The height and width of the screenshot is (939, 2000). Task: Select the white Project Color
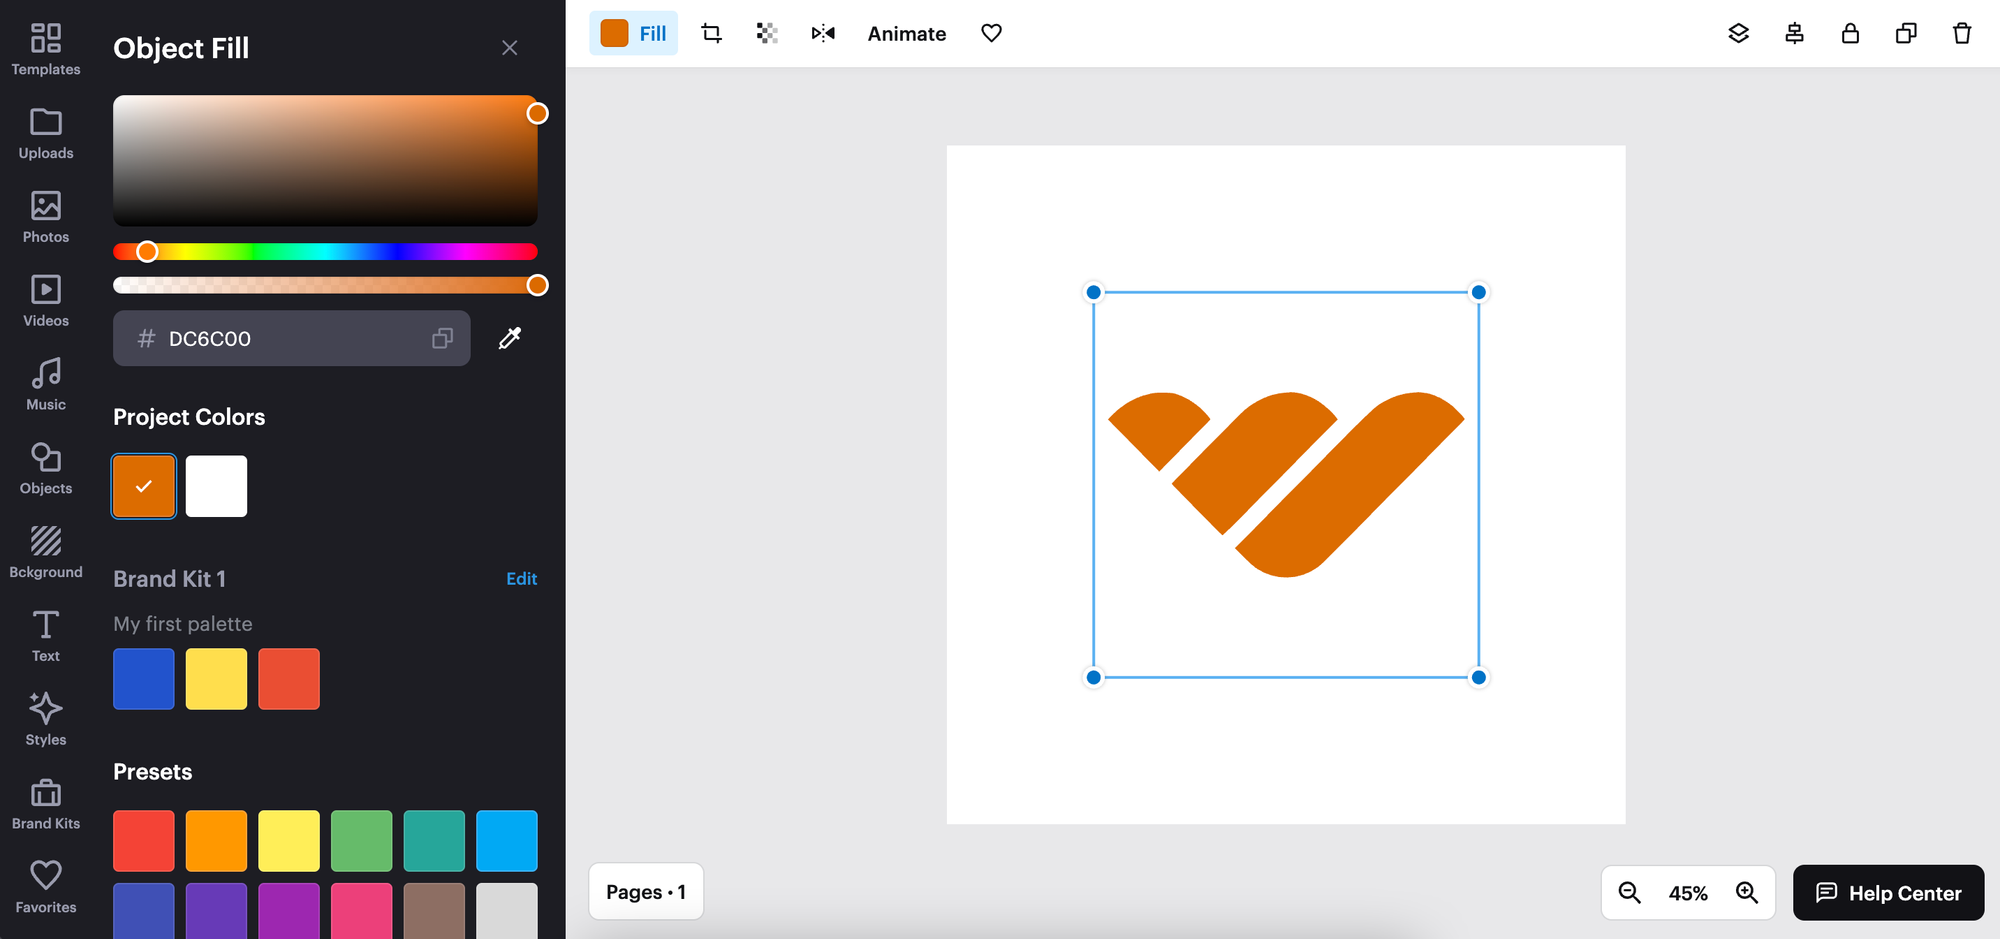click(216, 486)
